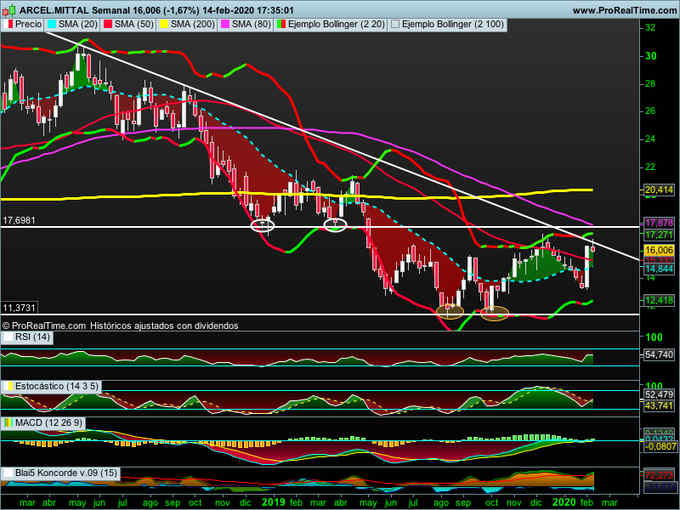680x510 pixels.
Task: Click the 14,844 cyan price tag
Action: pos(658,269)
